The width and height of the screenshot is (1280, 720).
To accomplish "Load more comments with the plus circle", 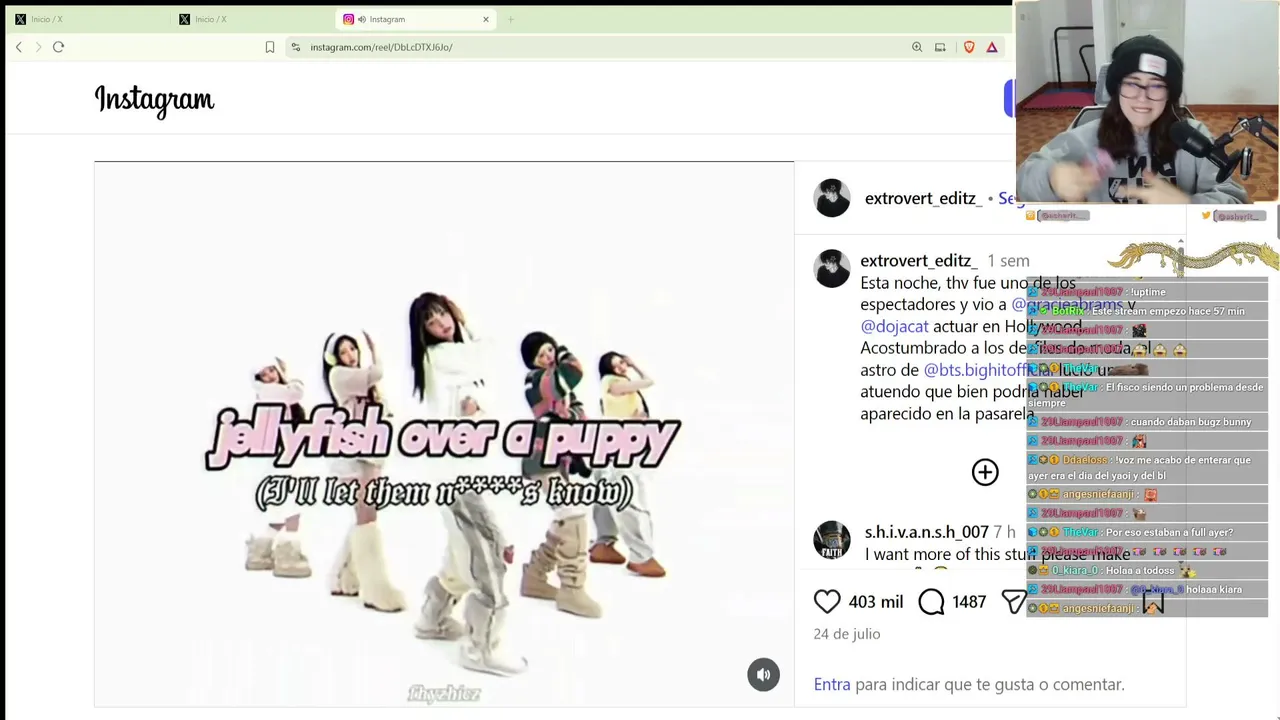I will click(985, 472).
